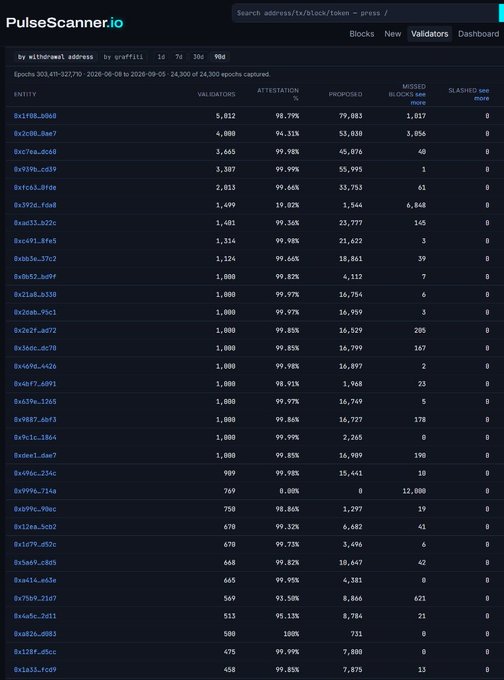This screenshot has width=504, height=680.
Task: Open entity 0x128f…d5cc
Action: click(35, 652)
